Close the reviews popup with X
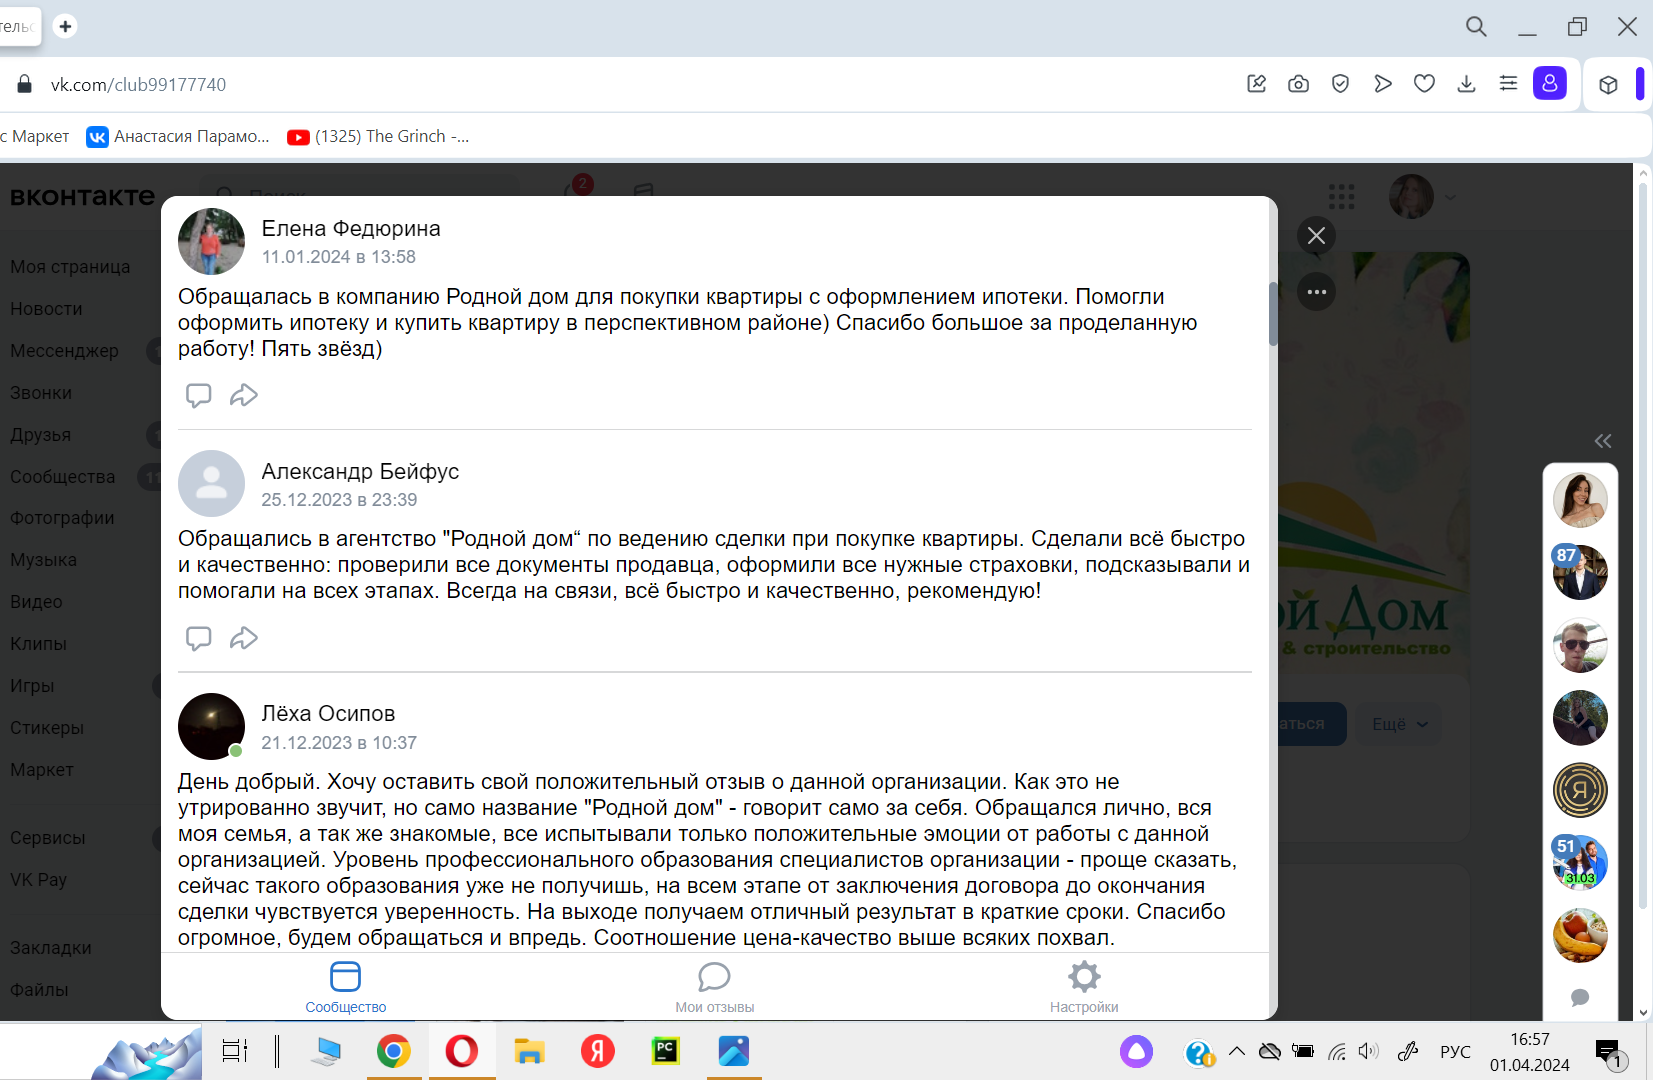The height and width of the screenshot is (1080, 1653). point(1316,236)
